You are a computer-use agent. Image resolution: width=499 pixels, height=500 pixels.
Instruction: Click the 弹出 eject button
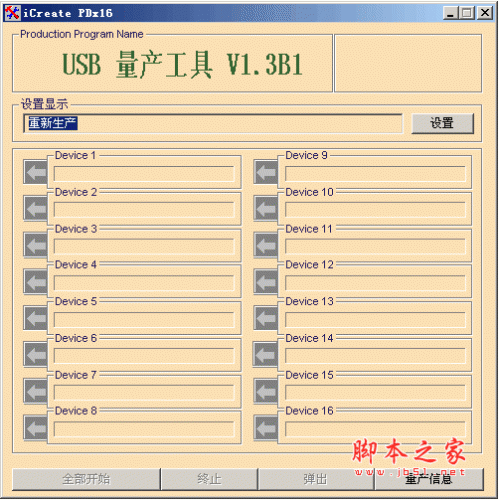click(315, 479)
